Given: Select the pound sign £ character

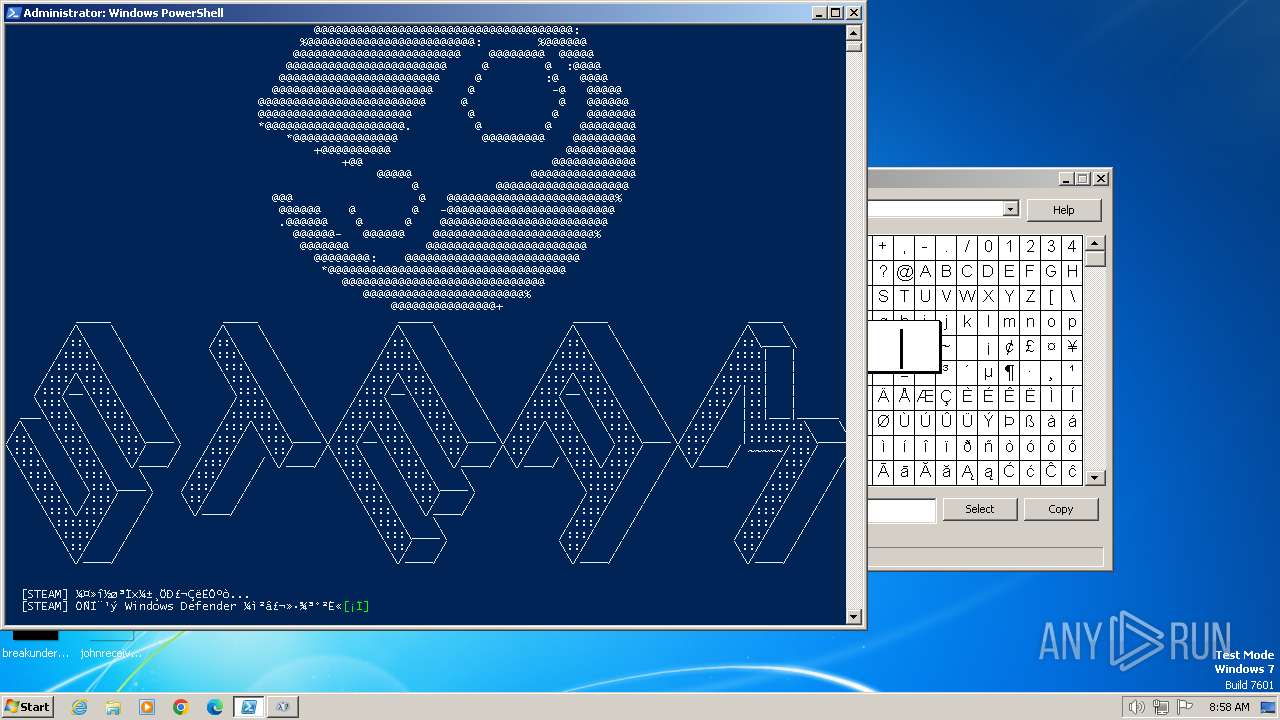Looking at the screenshot, I should point(1030,347).
